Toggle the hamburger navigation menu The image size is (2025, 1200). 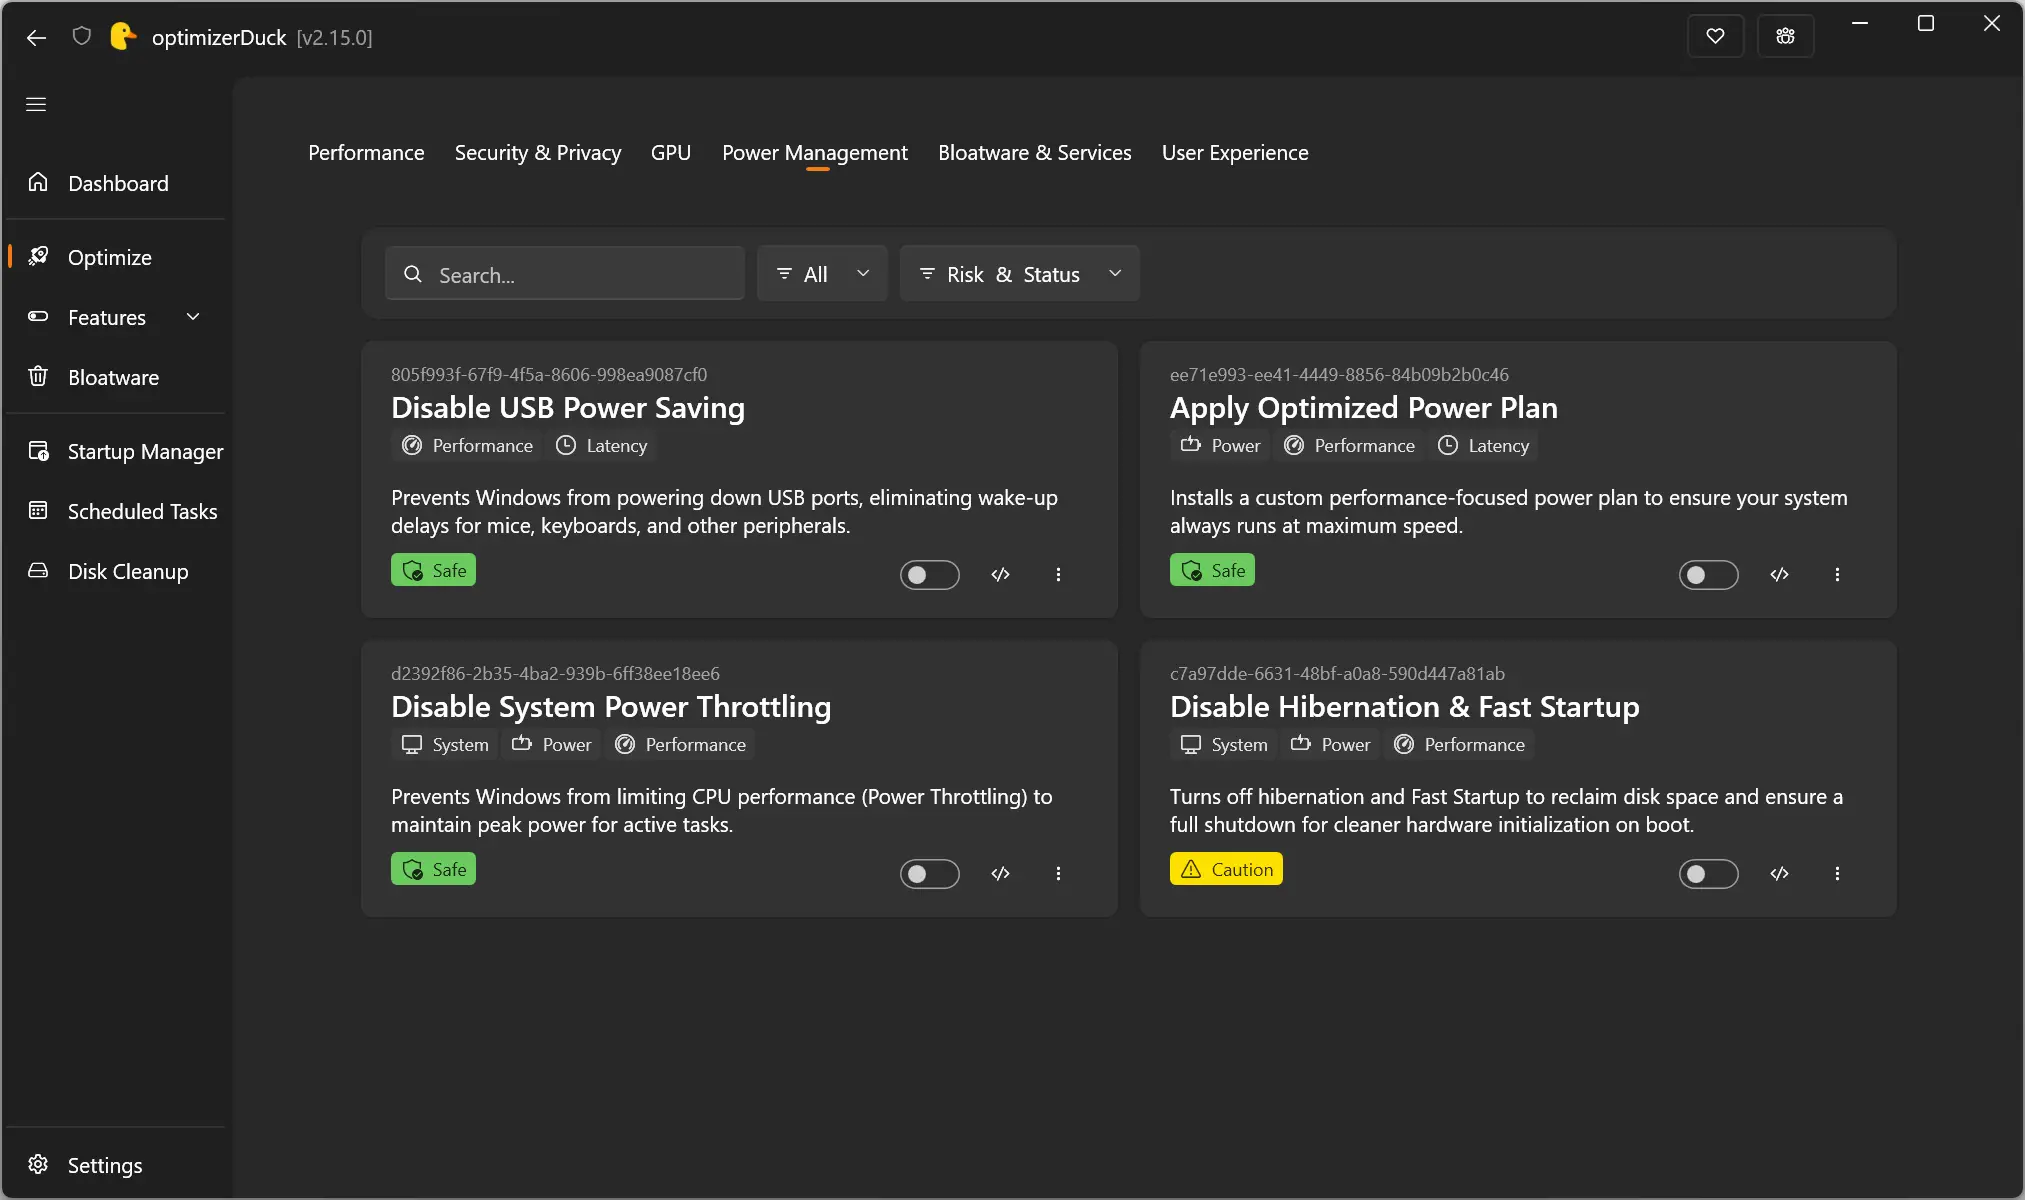36,104
